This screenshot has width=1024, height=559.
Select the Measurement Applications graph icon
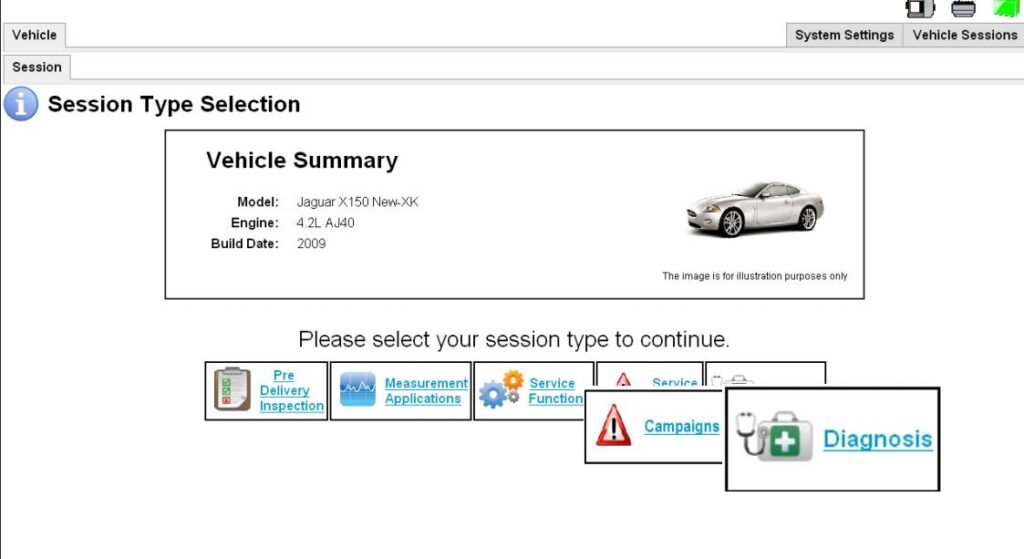coord(357,390)
